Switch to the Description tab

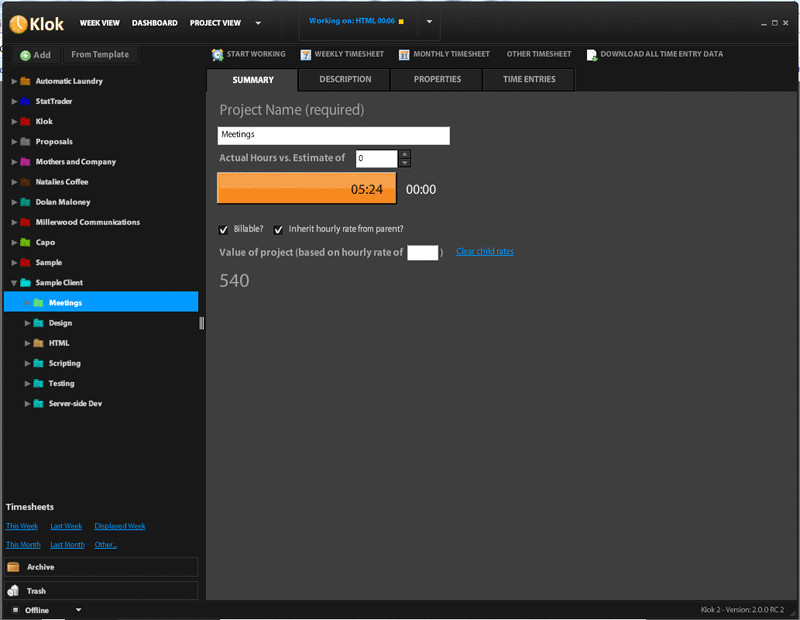(345, 80)
